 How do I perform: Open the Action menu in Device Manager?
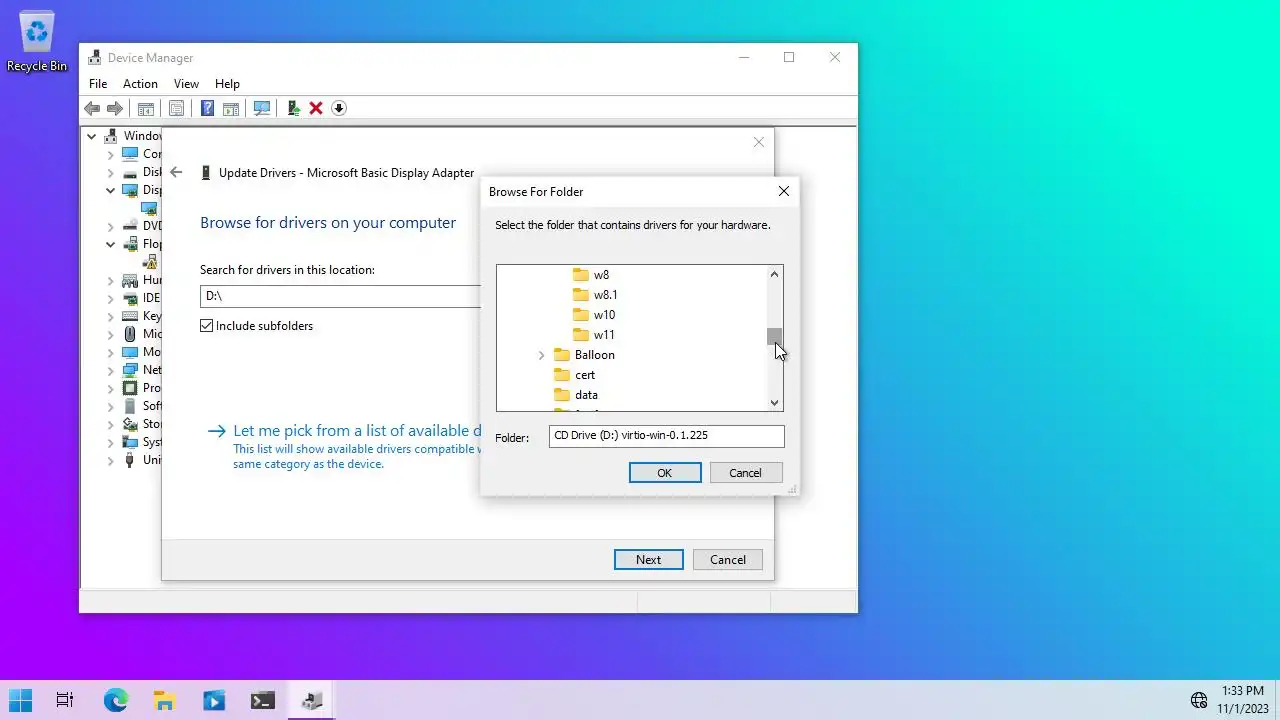pos(140,84)
